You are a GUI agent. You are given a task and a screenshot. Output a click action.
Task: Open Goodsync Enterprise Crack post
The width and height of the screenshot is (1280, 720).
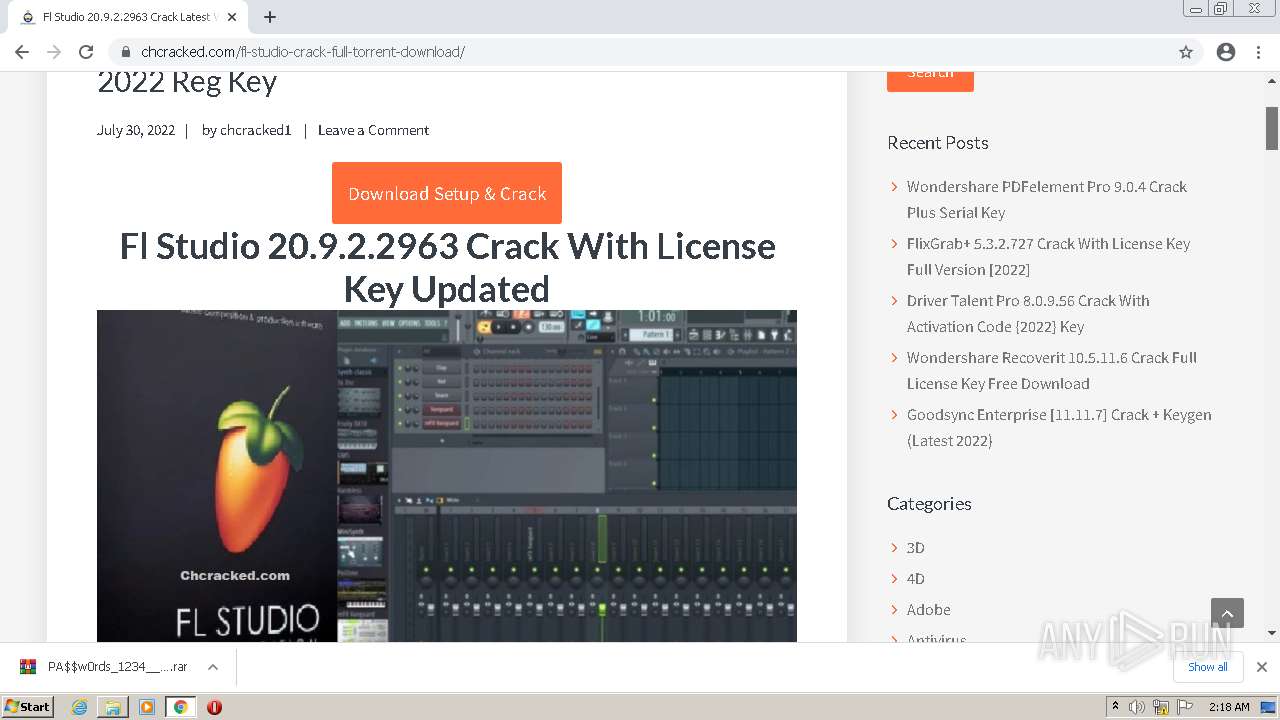pos(1059,427)
